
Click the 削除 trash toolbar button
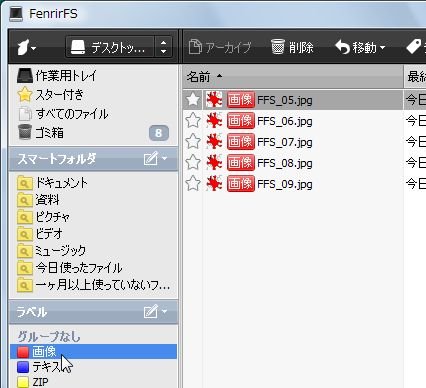tap(292, 47)
